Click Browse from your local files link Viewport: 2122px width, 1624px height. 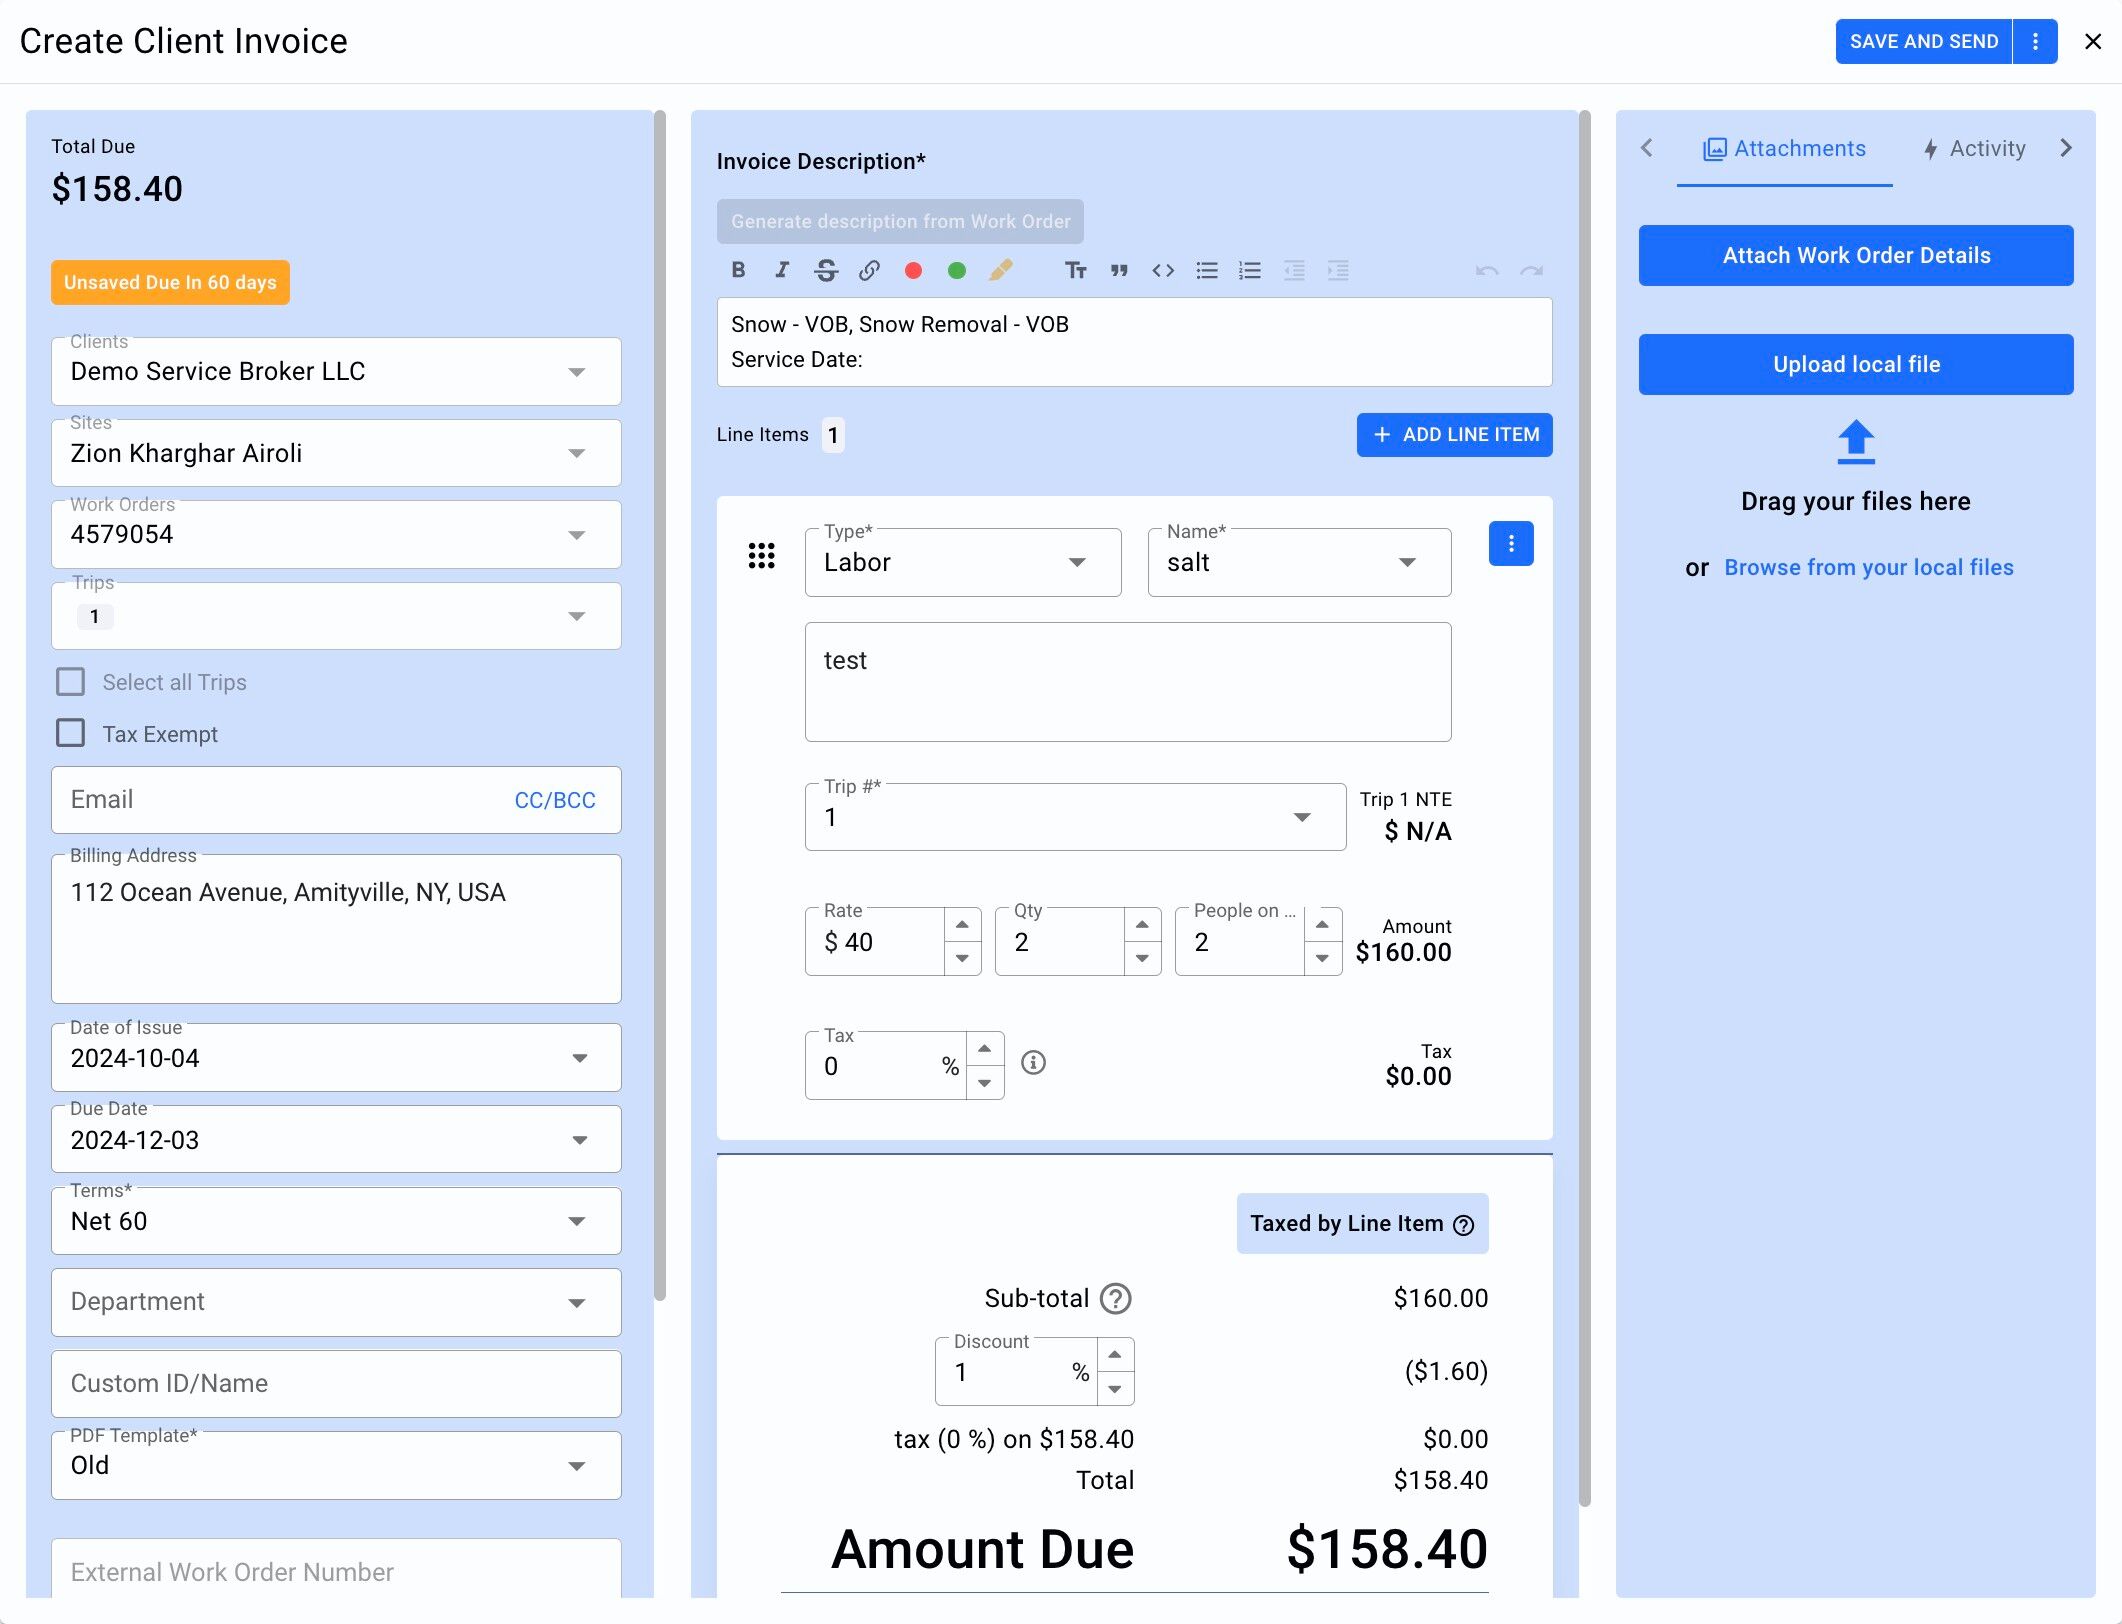point(1868,568)
